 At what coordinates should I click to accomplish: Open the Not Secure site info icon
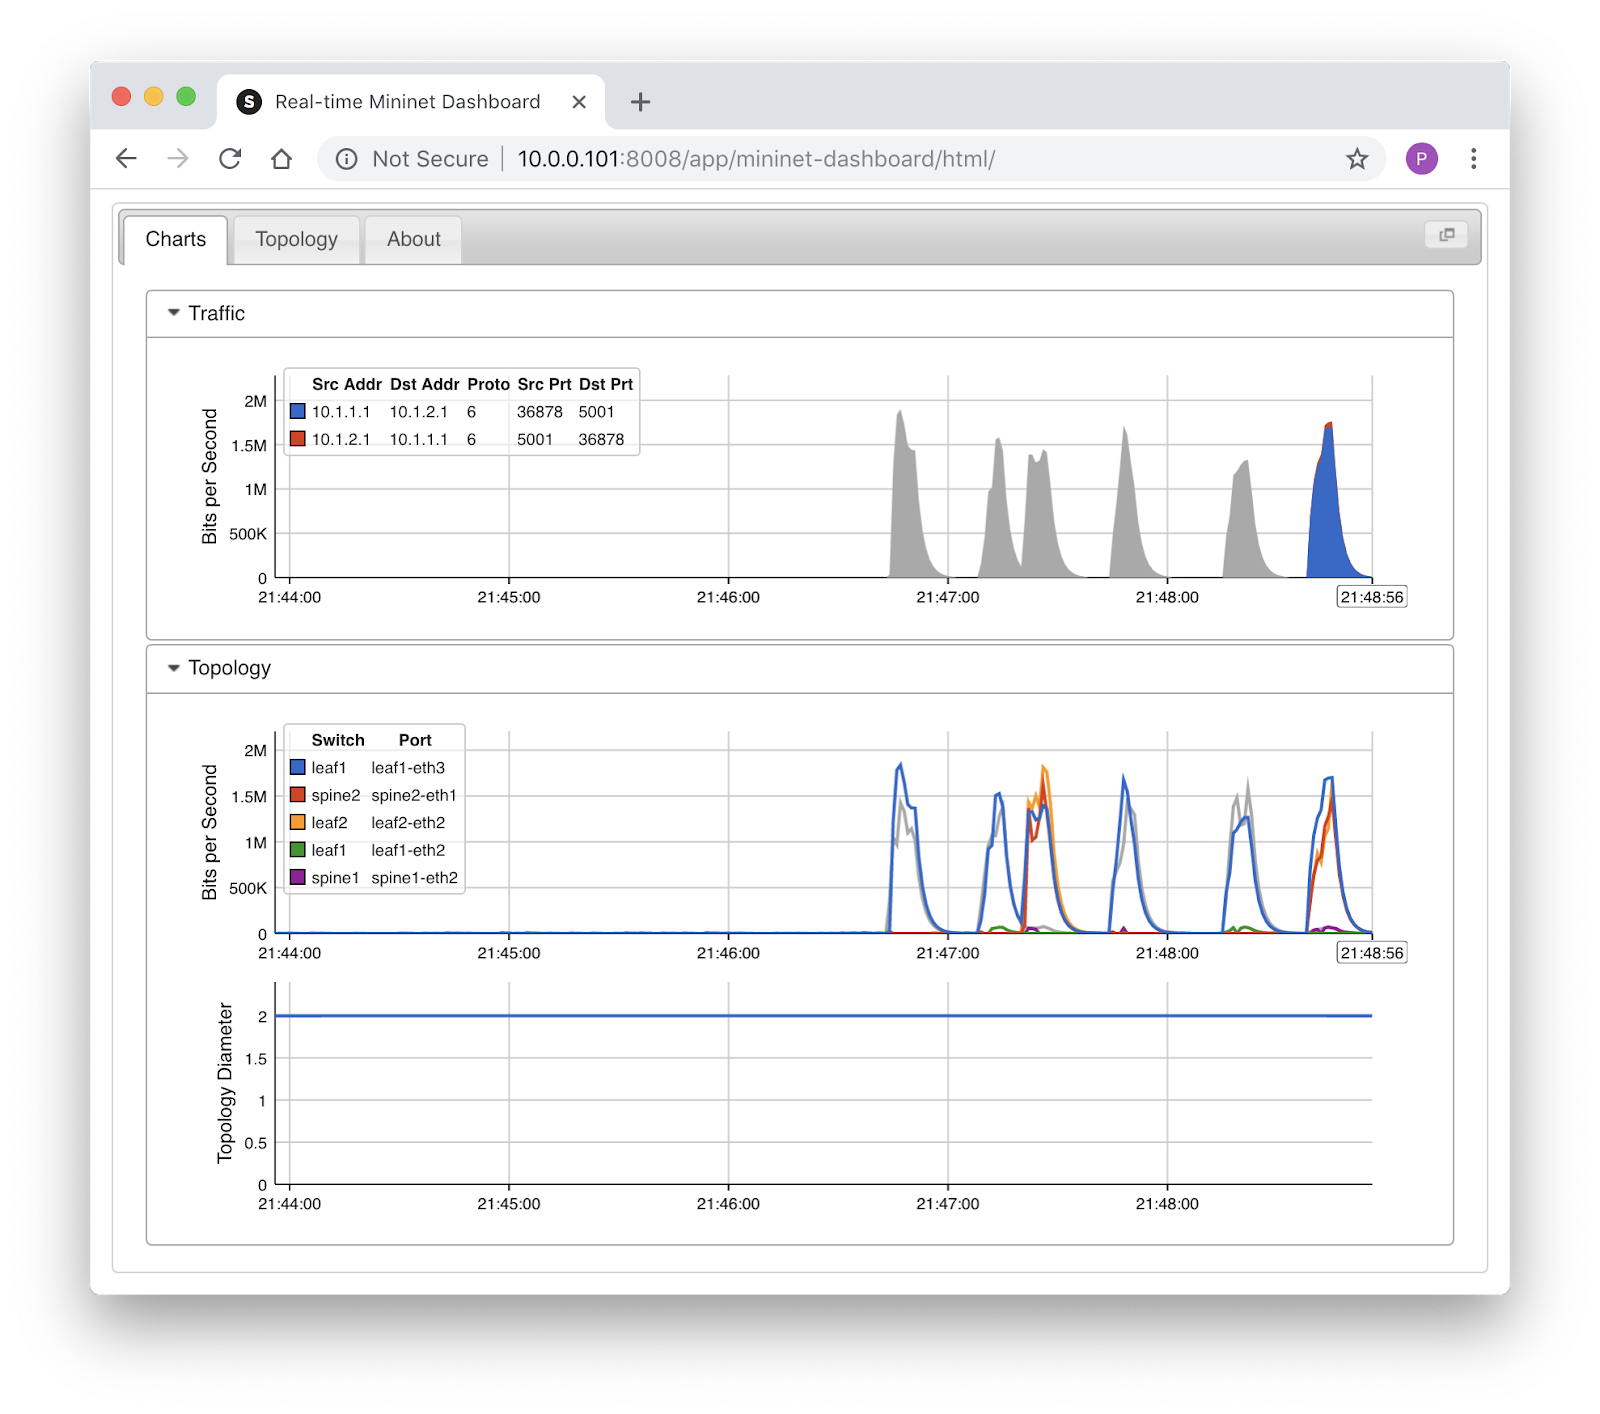coord(347,159)
